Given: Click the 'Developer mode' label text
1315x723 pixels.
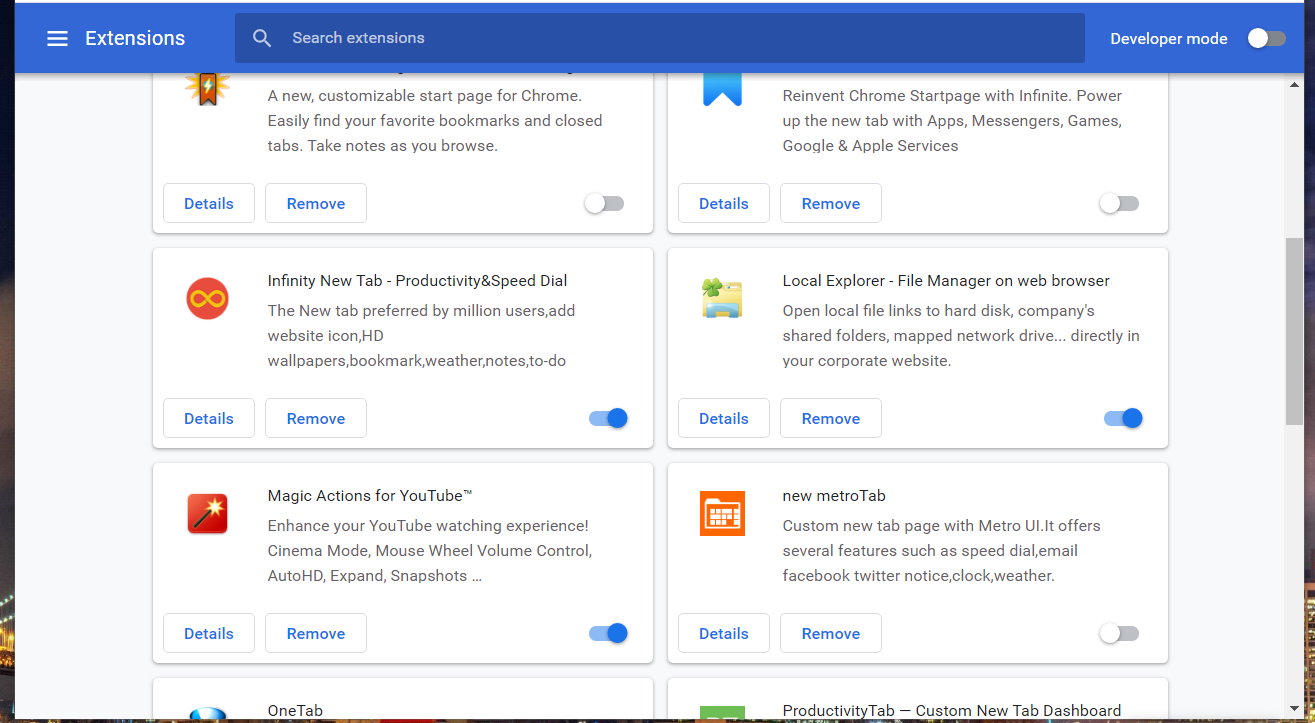Looking at the screenshot, I should point(1169,39).
